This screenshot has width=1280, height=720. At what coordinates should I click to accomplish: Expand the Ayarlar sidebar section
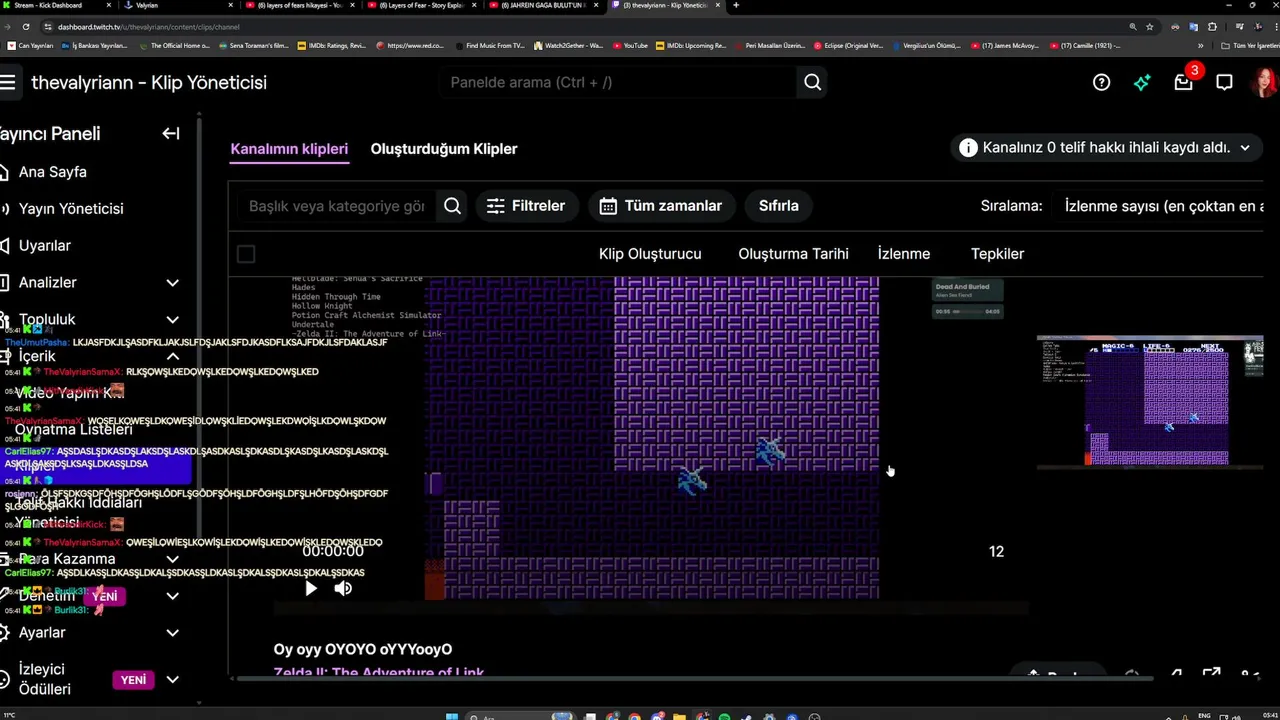coord(172,633)
